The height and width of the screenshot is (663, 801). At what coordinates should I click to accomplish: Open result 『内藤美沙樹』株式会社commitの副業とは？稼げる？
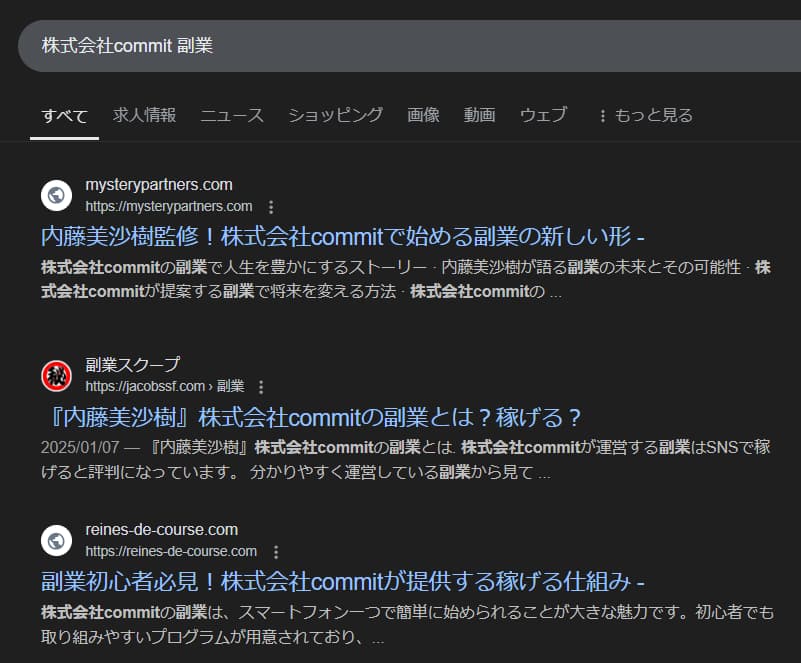311,417
